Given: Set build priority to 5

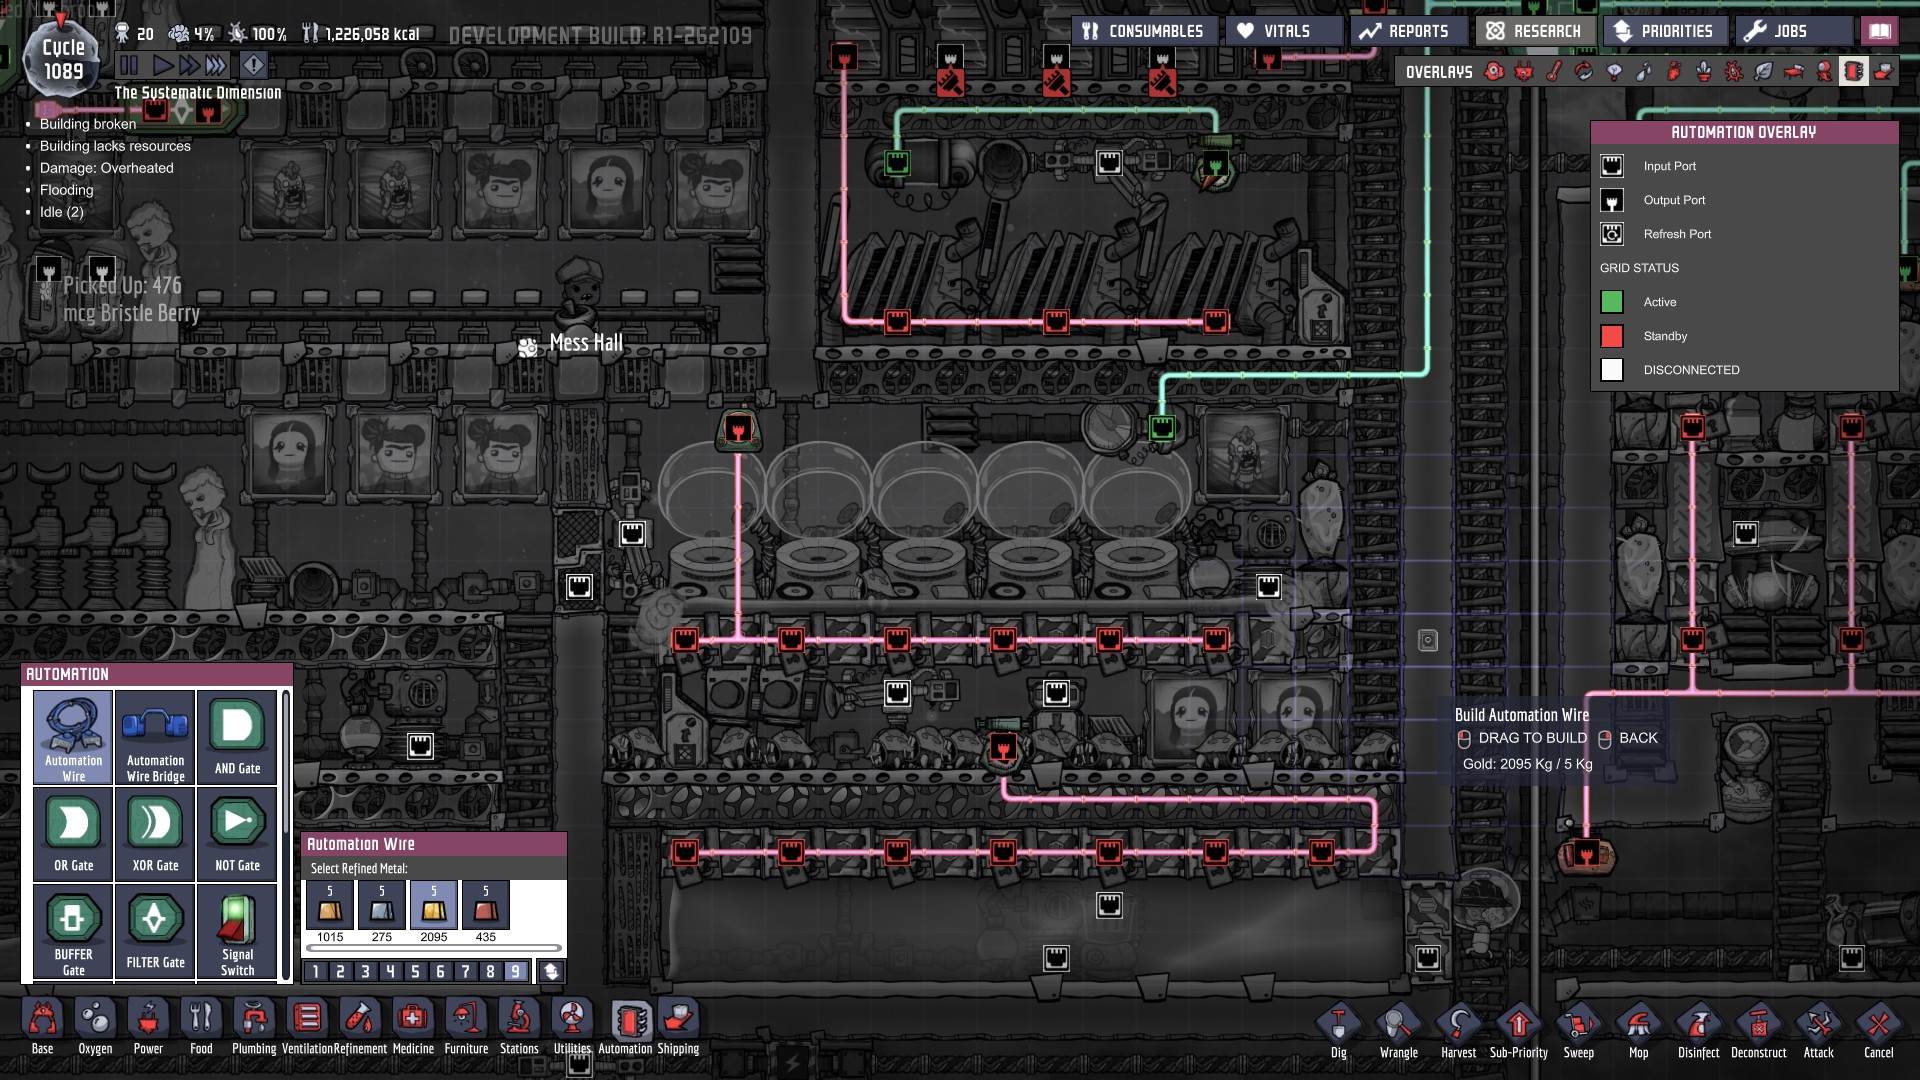Looking at the screenshot, I should [415, 971].
